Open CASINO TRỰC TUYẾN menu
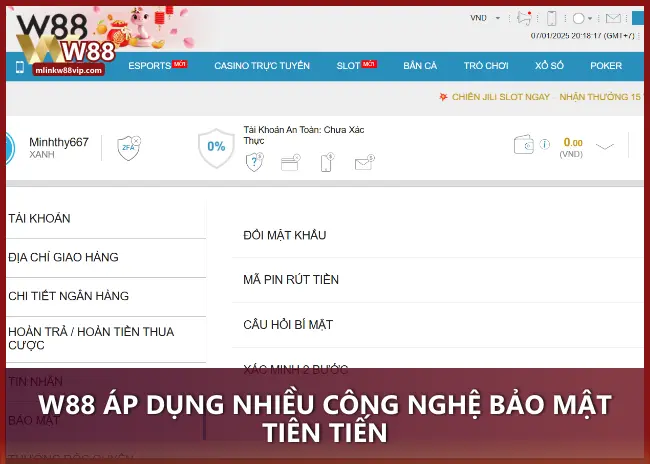Image resolution: width=650 pixels, height=464 pixels. tap(262, 66)
